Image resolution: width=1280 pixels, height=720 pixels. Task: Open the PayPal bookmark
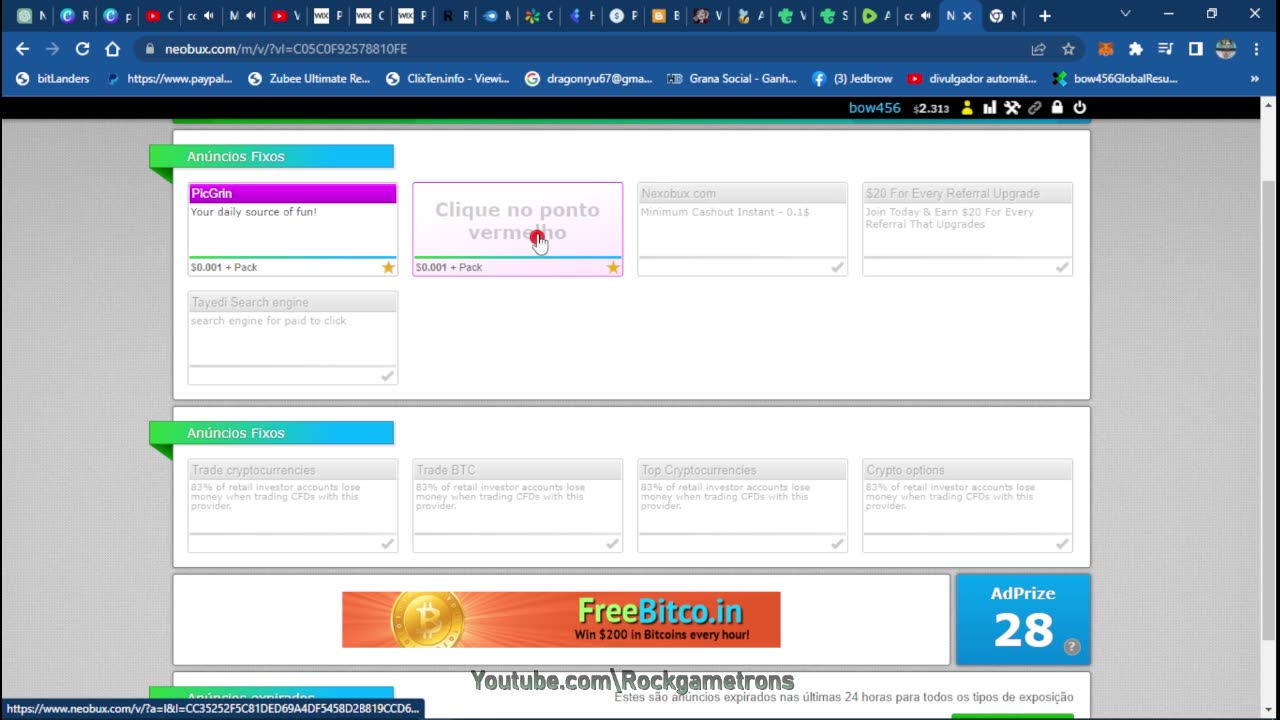click(169, 78)
